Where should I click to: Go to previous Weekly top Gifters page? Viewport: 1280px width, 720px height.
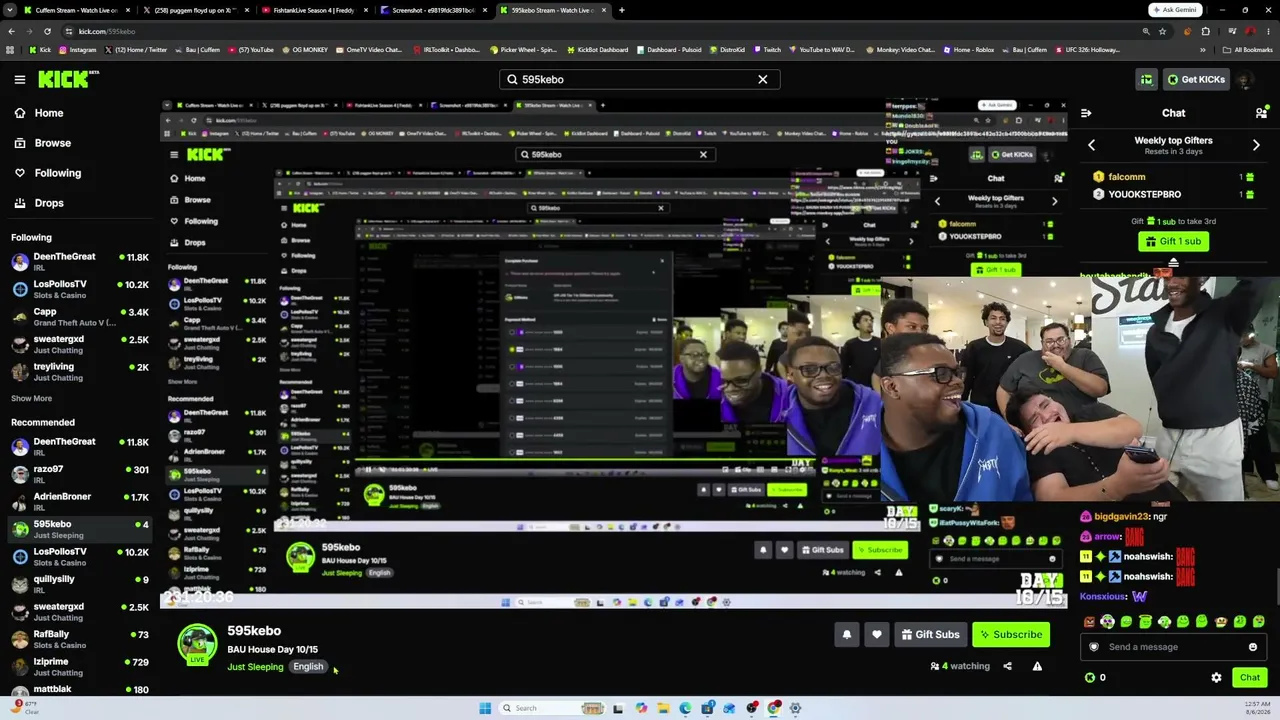coord(1091,145)
